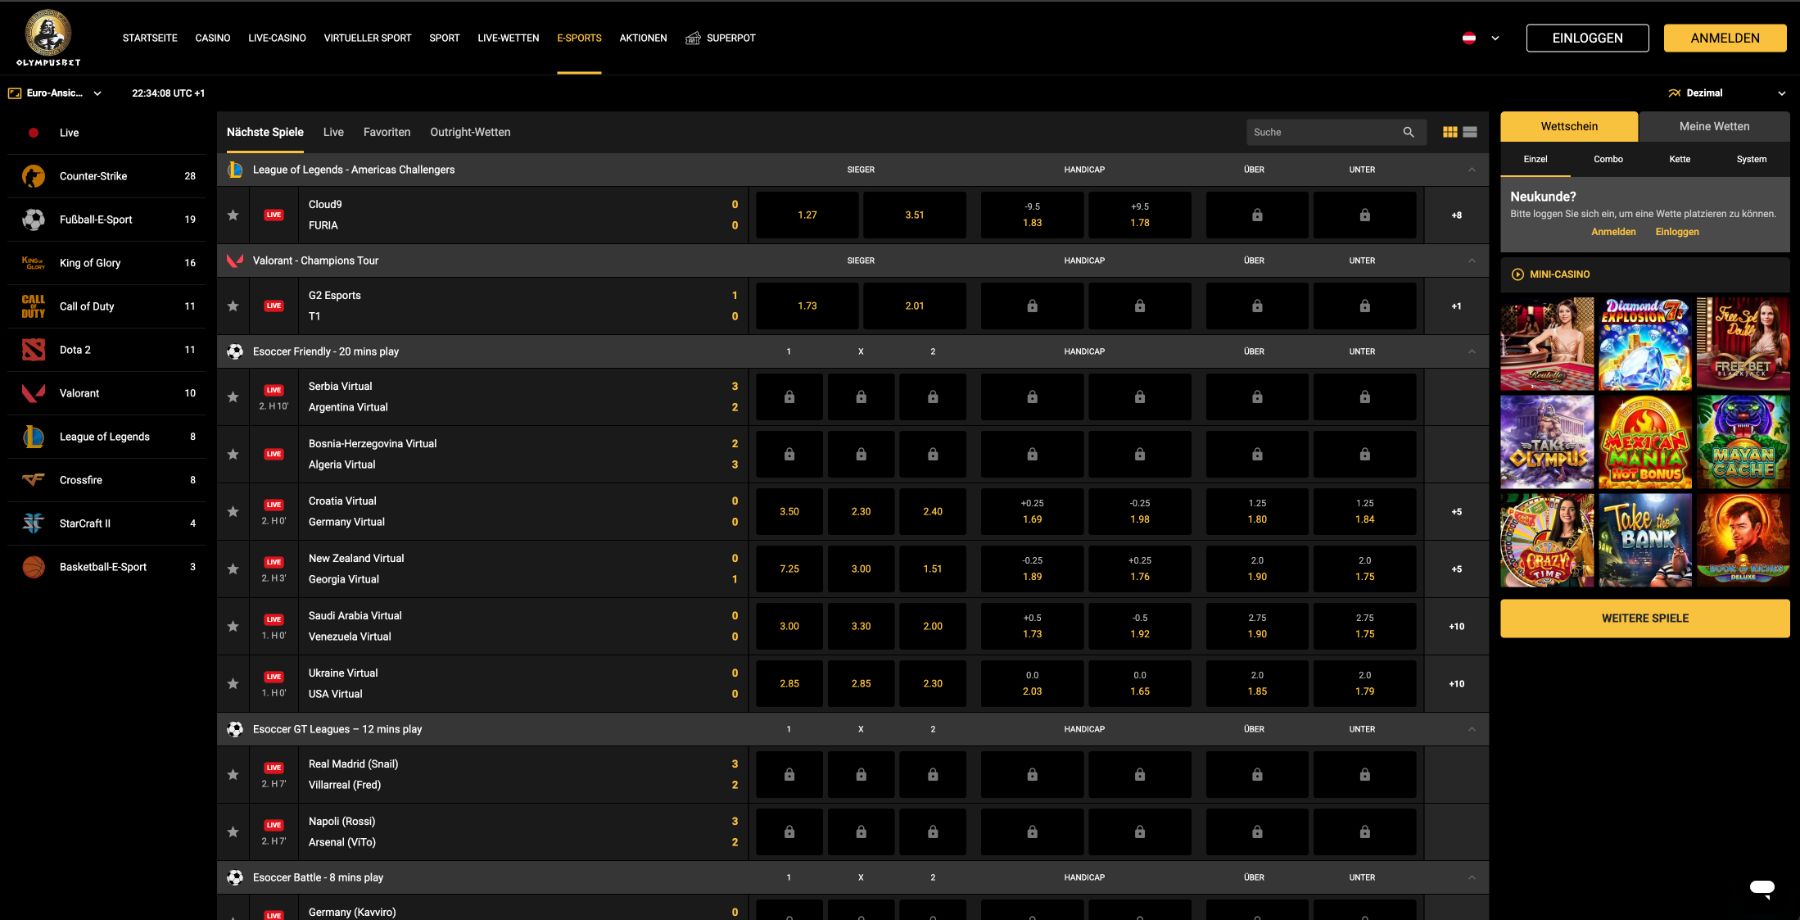Open Virtueller Sport menu item
The image size is (1800, 920).
pos(367,38)
